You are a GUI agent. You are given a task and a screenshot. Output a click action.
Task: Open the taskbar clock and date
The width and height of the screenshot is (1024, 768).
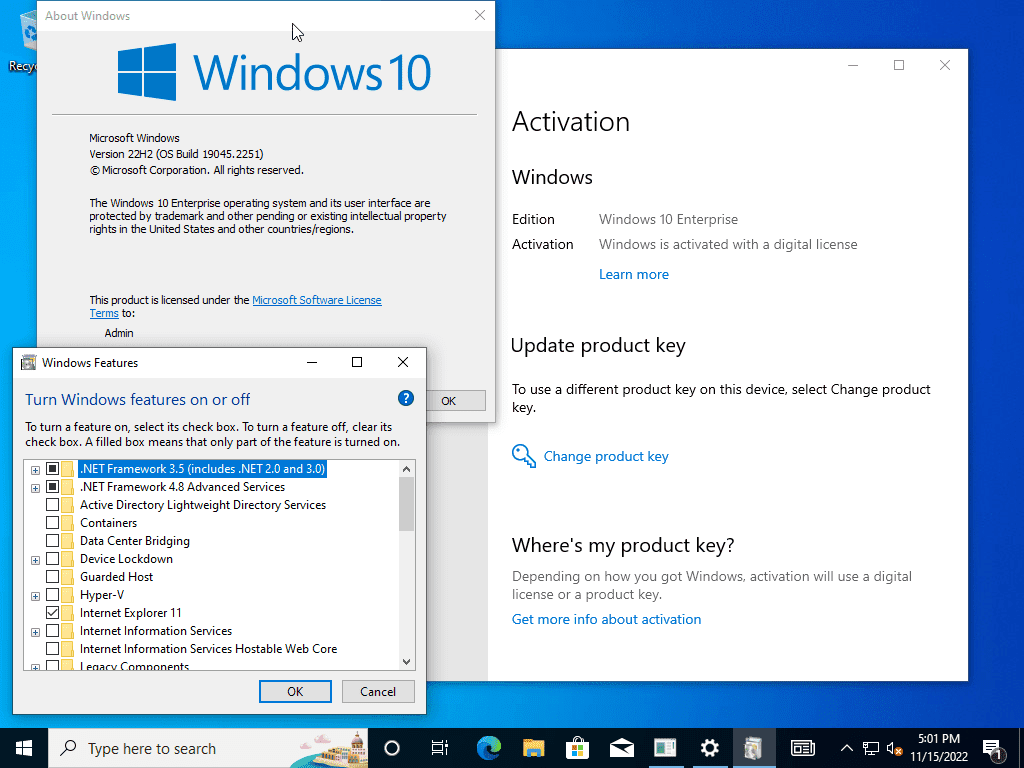tap(939, 748)
